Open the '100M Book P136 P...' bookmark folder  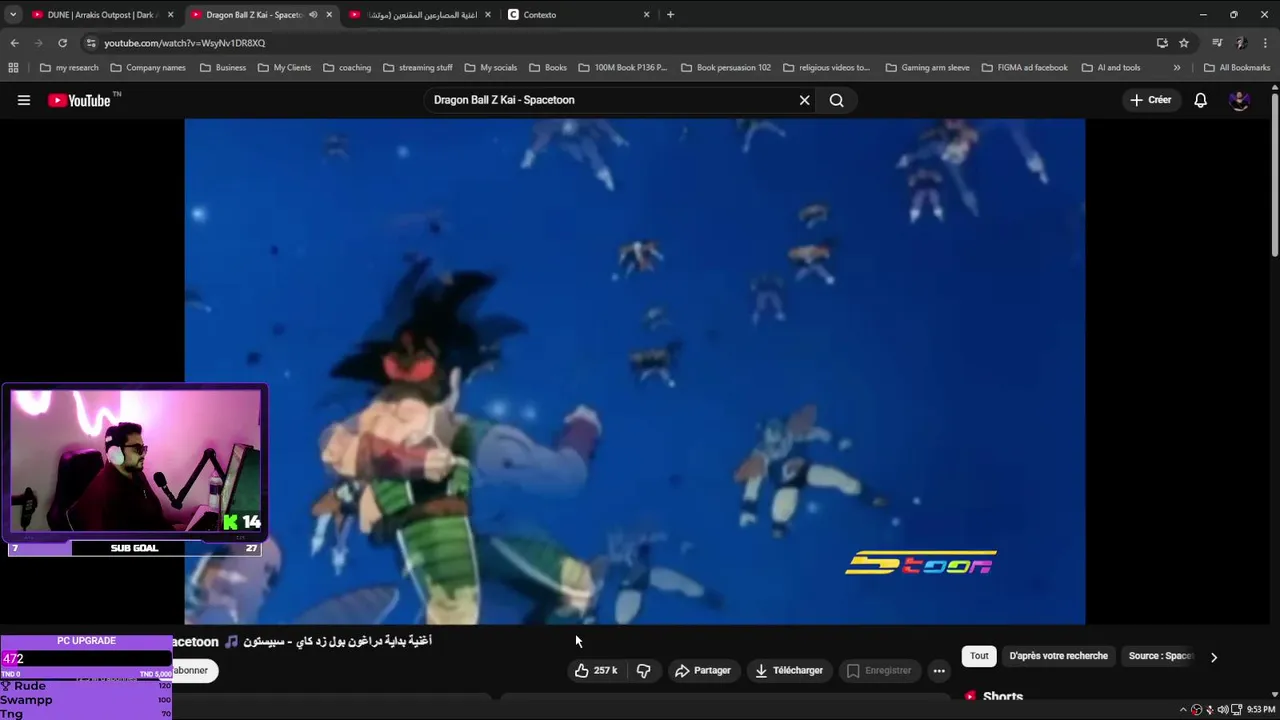click(x=623, y=68)
